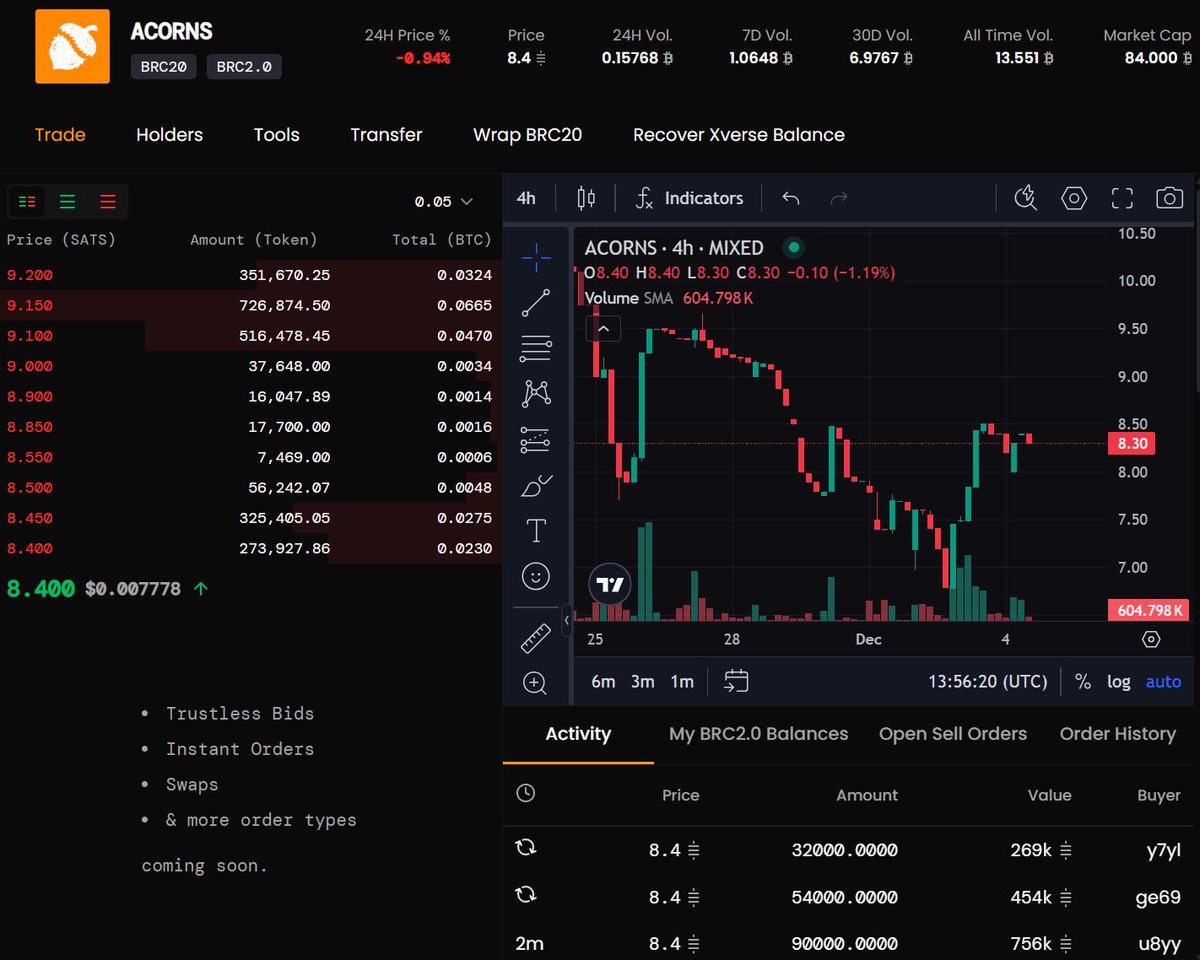This screenshot has height=960, width=1200.
Task: Select the ruler measure tool
Action: pos(536,638)
